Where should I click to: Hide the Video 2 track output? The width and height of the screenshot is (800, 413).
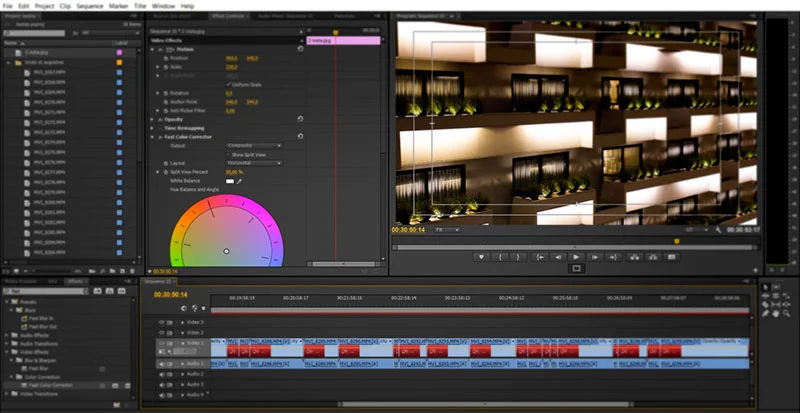162,332
